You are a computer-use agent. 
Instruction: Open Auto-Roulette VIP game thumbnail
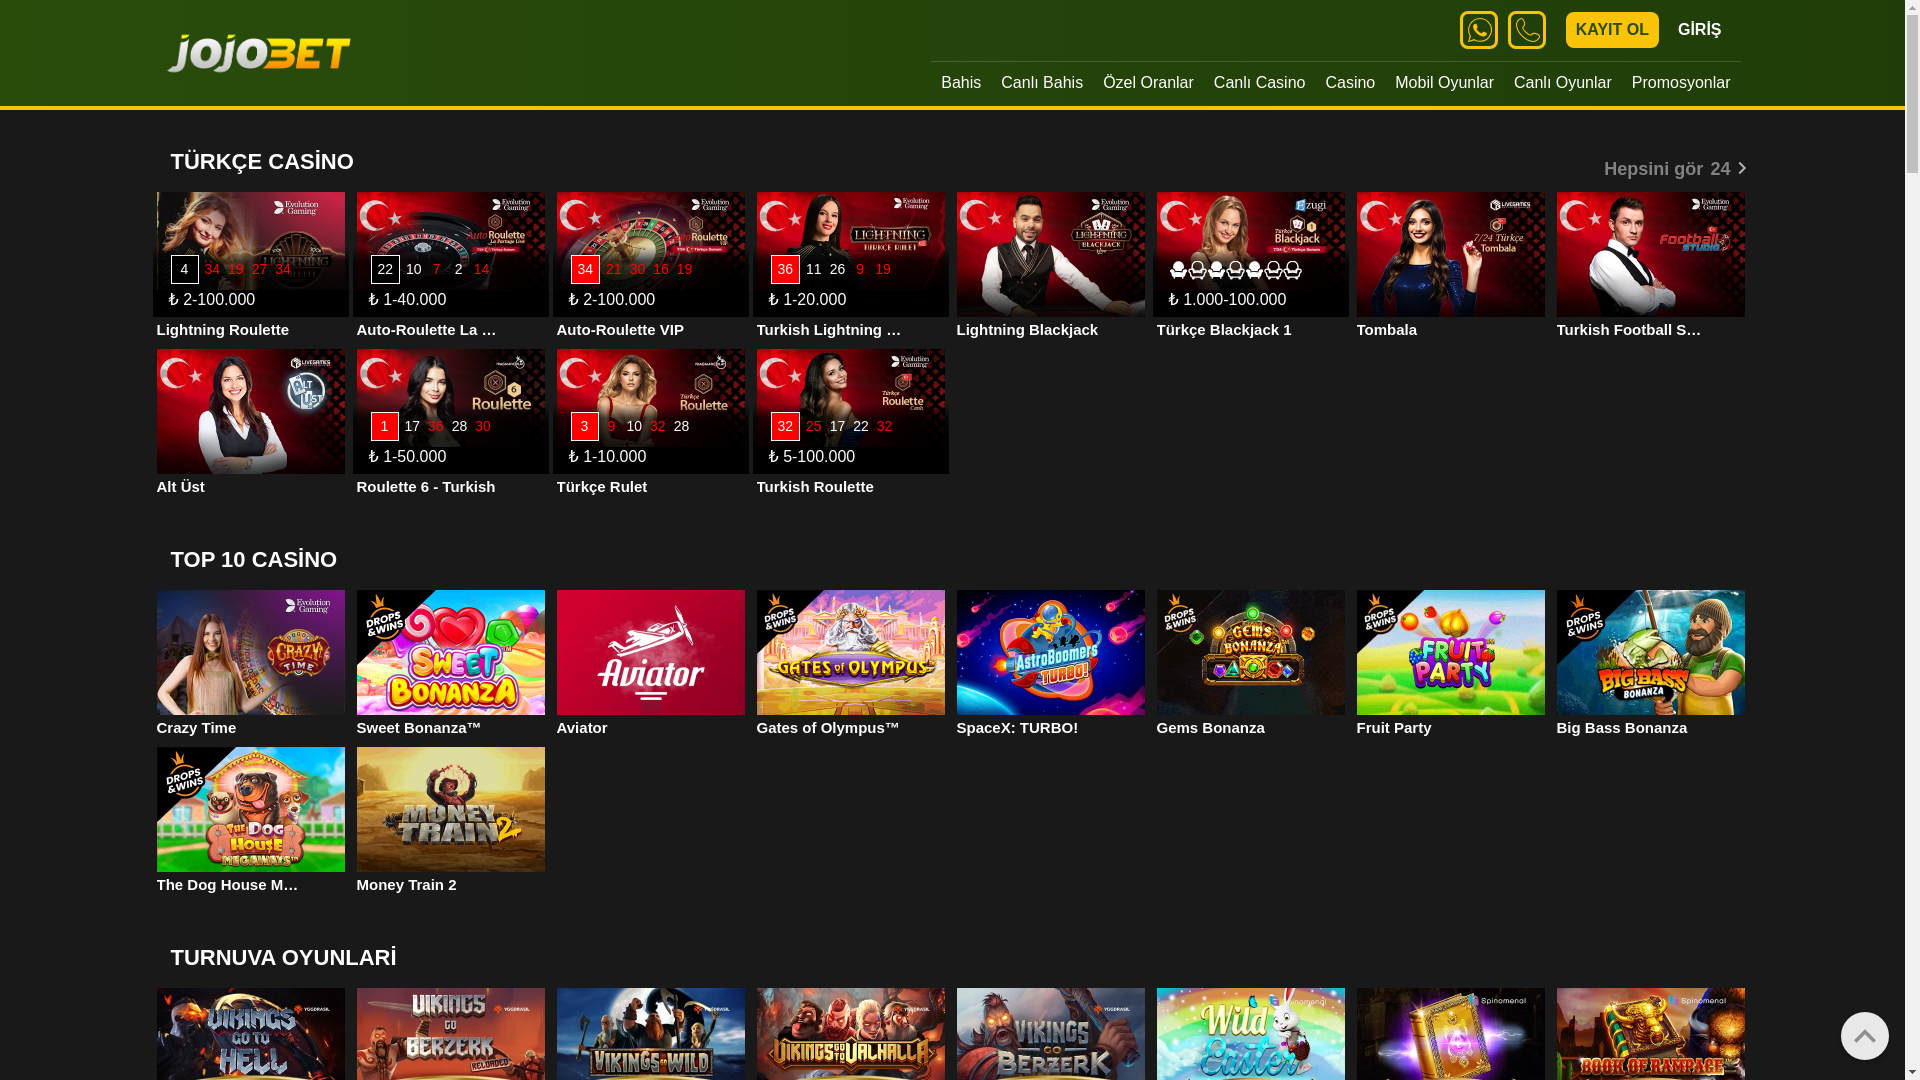click(650, 254)
